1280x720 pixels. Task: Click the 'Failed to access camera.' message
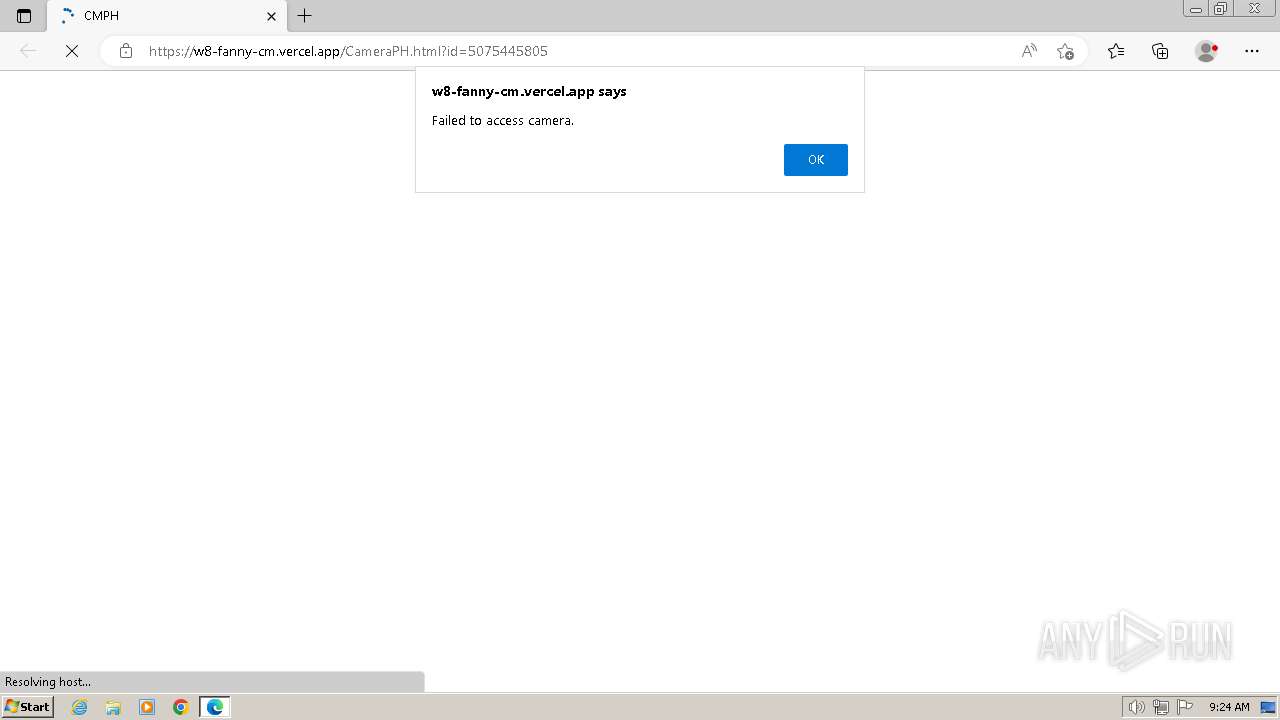503,120
